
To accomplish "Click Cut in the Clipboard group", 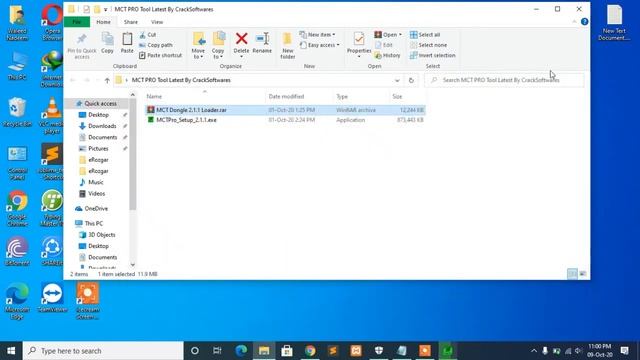I will [x=147, y=35].
